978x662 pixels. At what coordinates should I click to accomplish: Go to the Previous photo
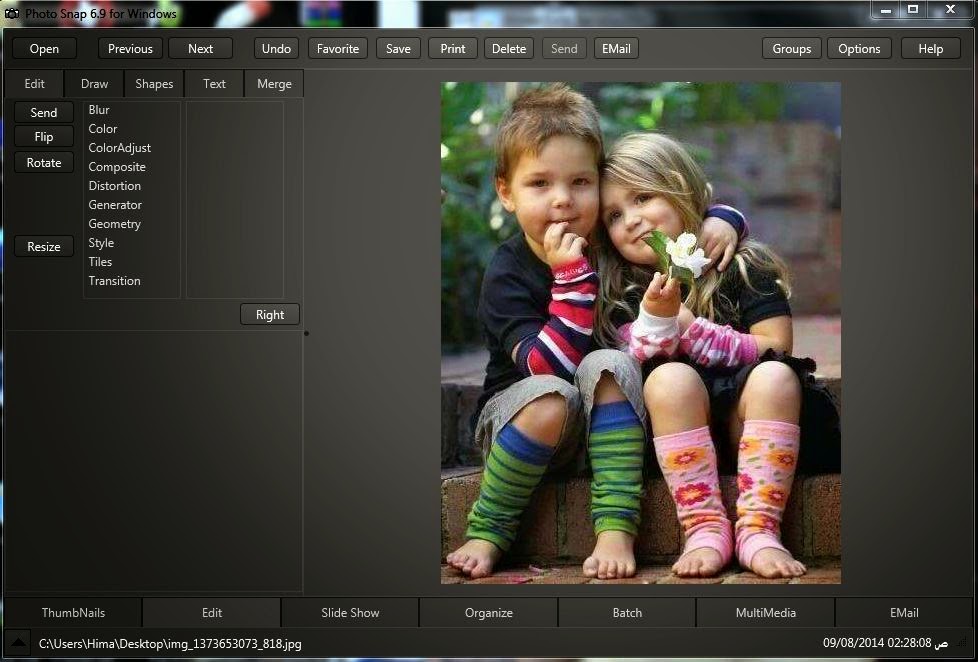click(130, 49)
